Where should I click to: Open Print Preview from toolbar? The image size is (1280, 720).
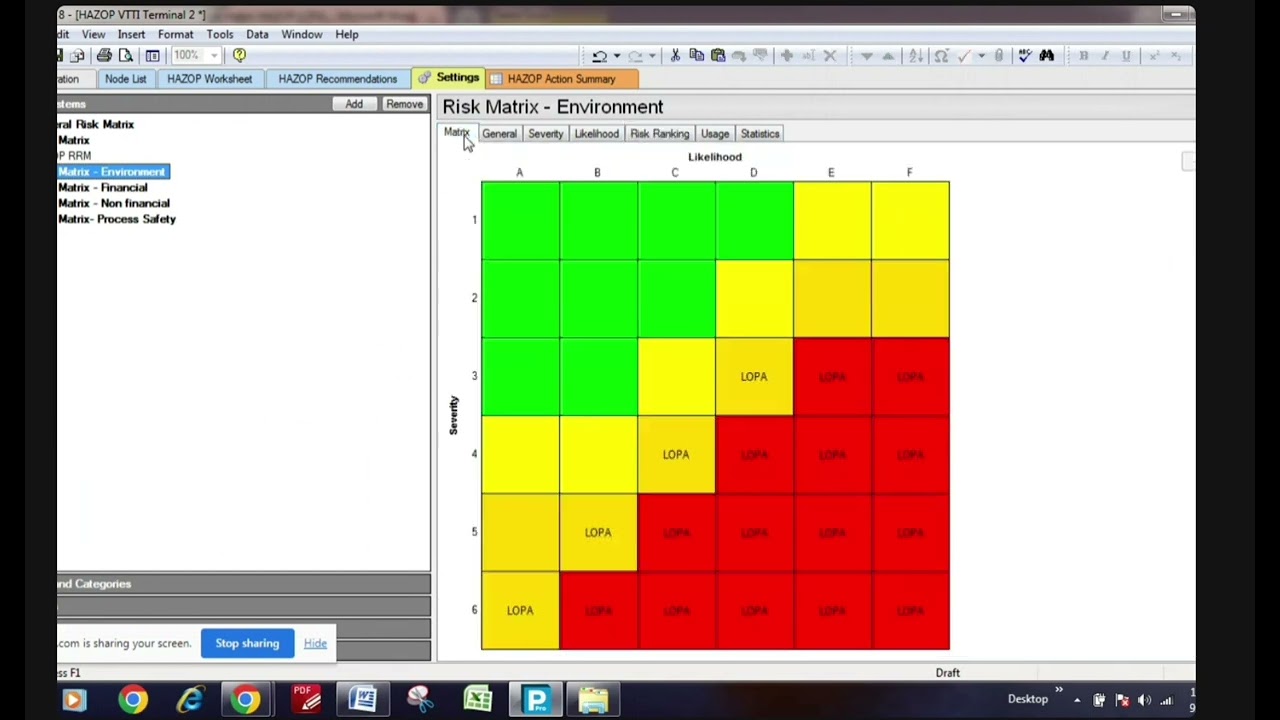[x=126, y=56]
